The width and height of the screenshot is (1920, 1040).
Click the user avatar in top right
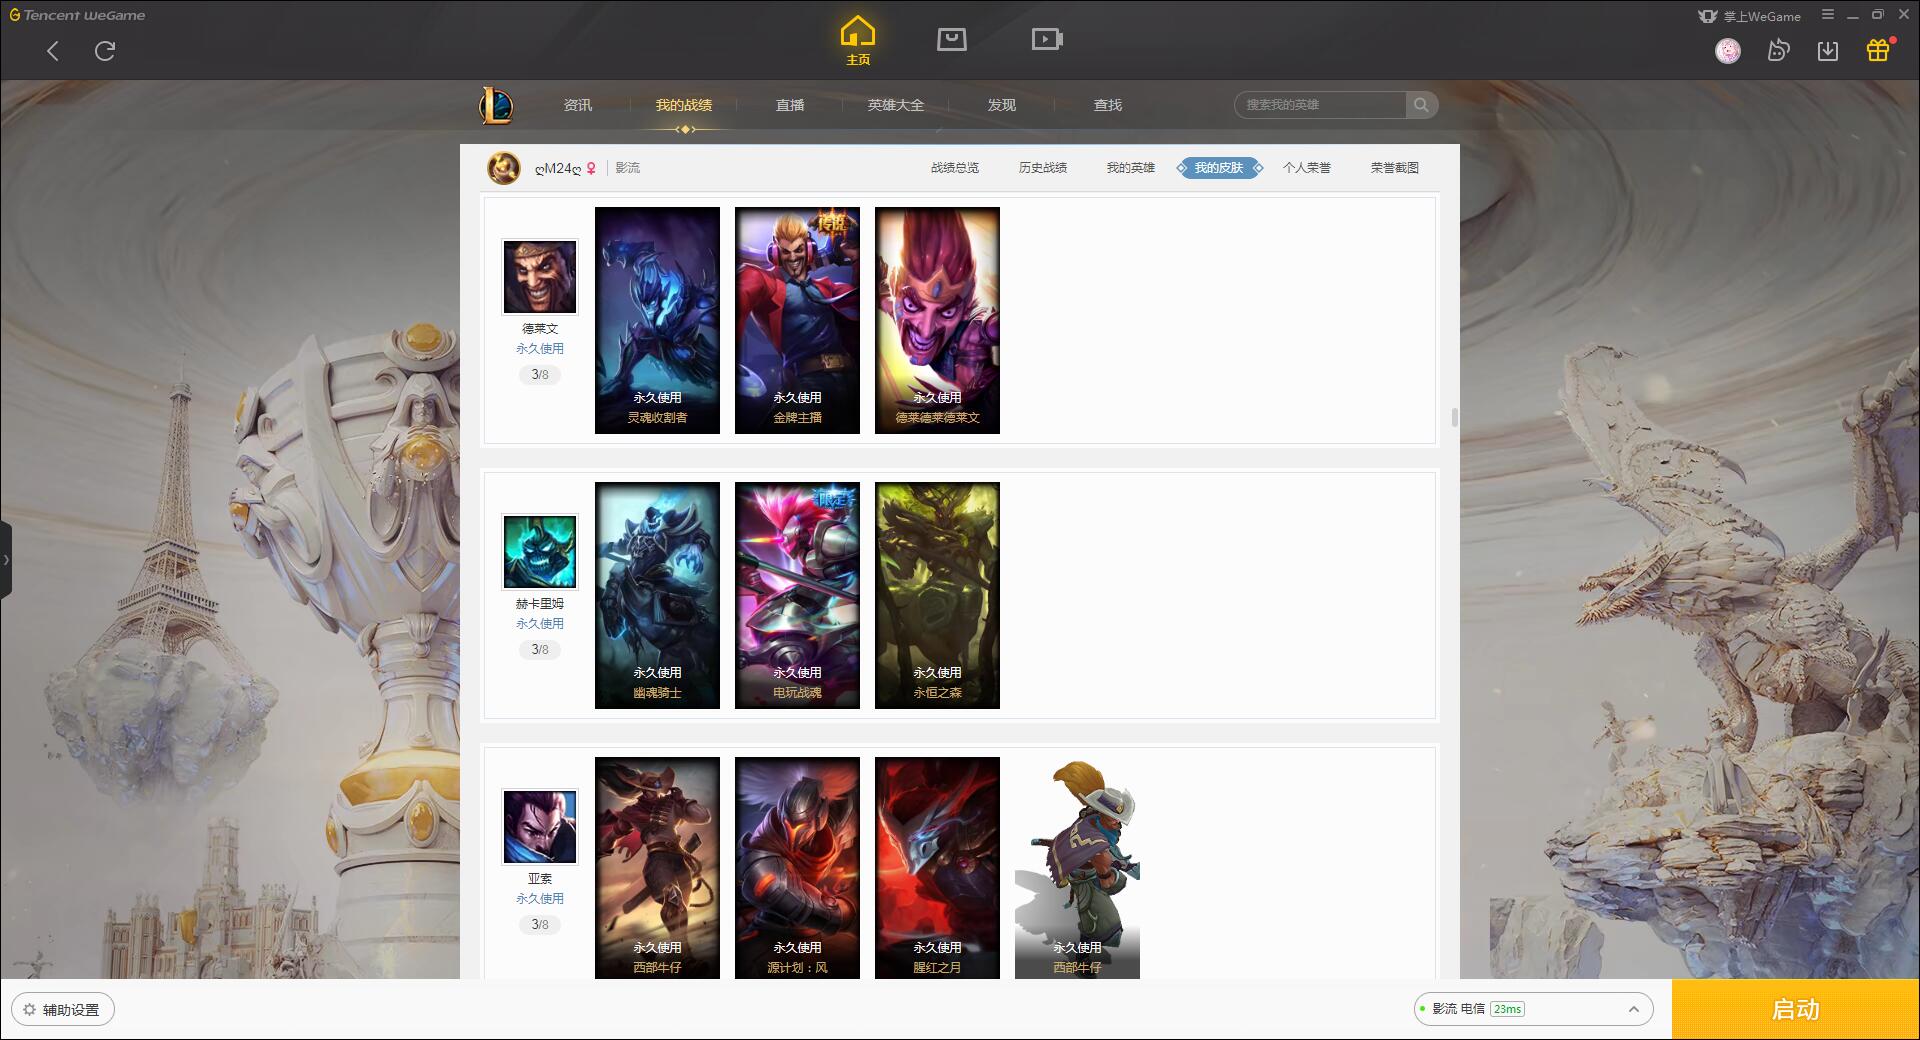coord(1728,51)
